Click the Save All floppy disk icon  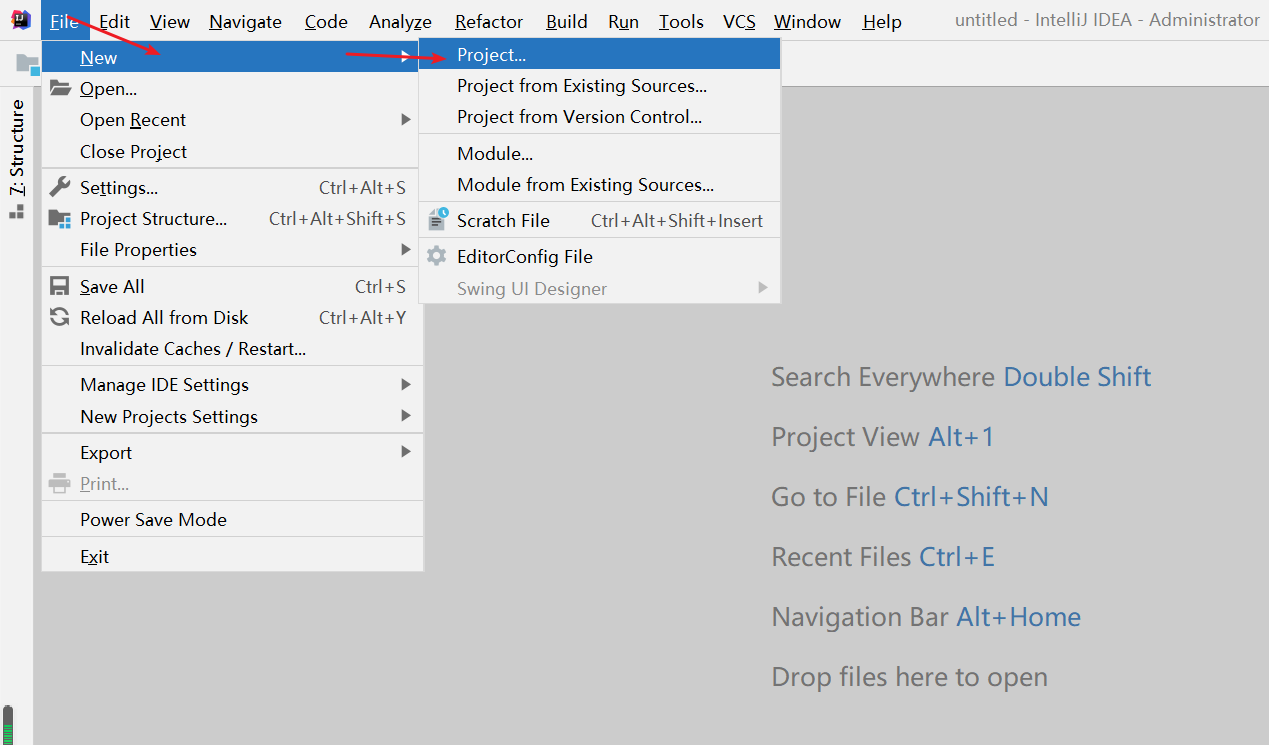[x=60, y=286]
